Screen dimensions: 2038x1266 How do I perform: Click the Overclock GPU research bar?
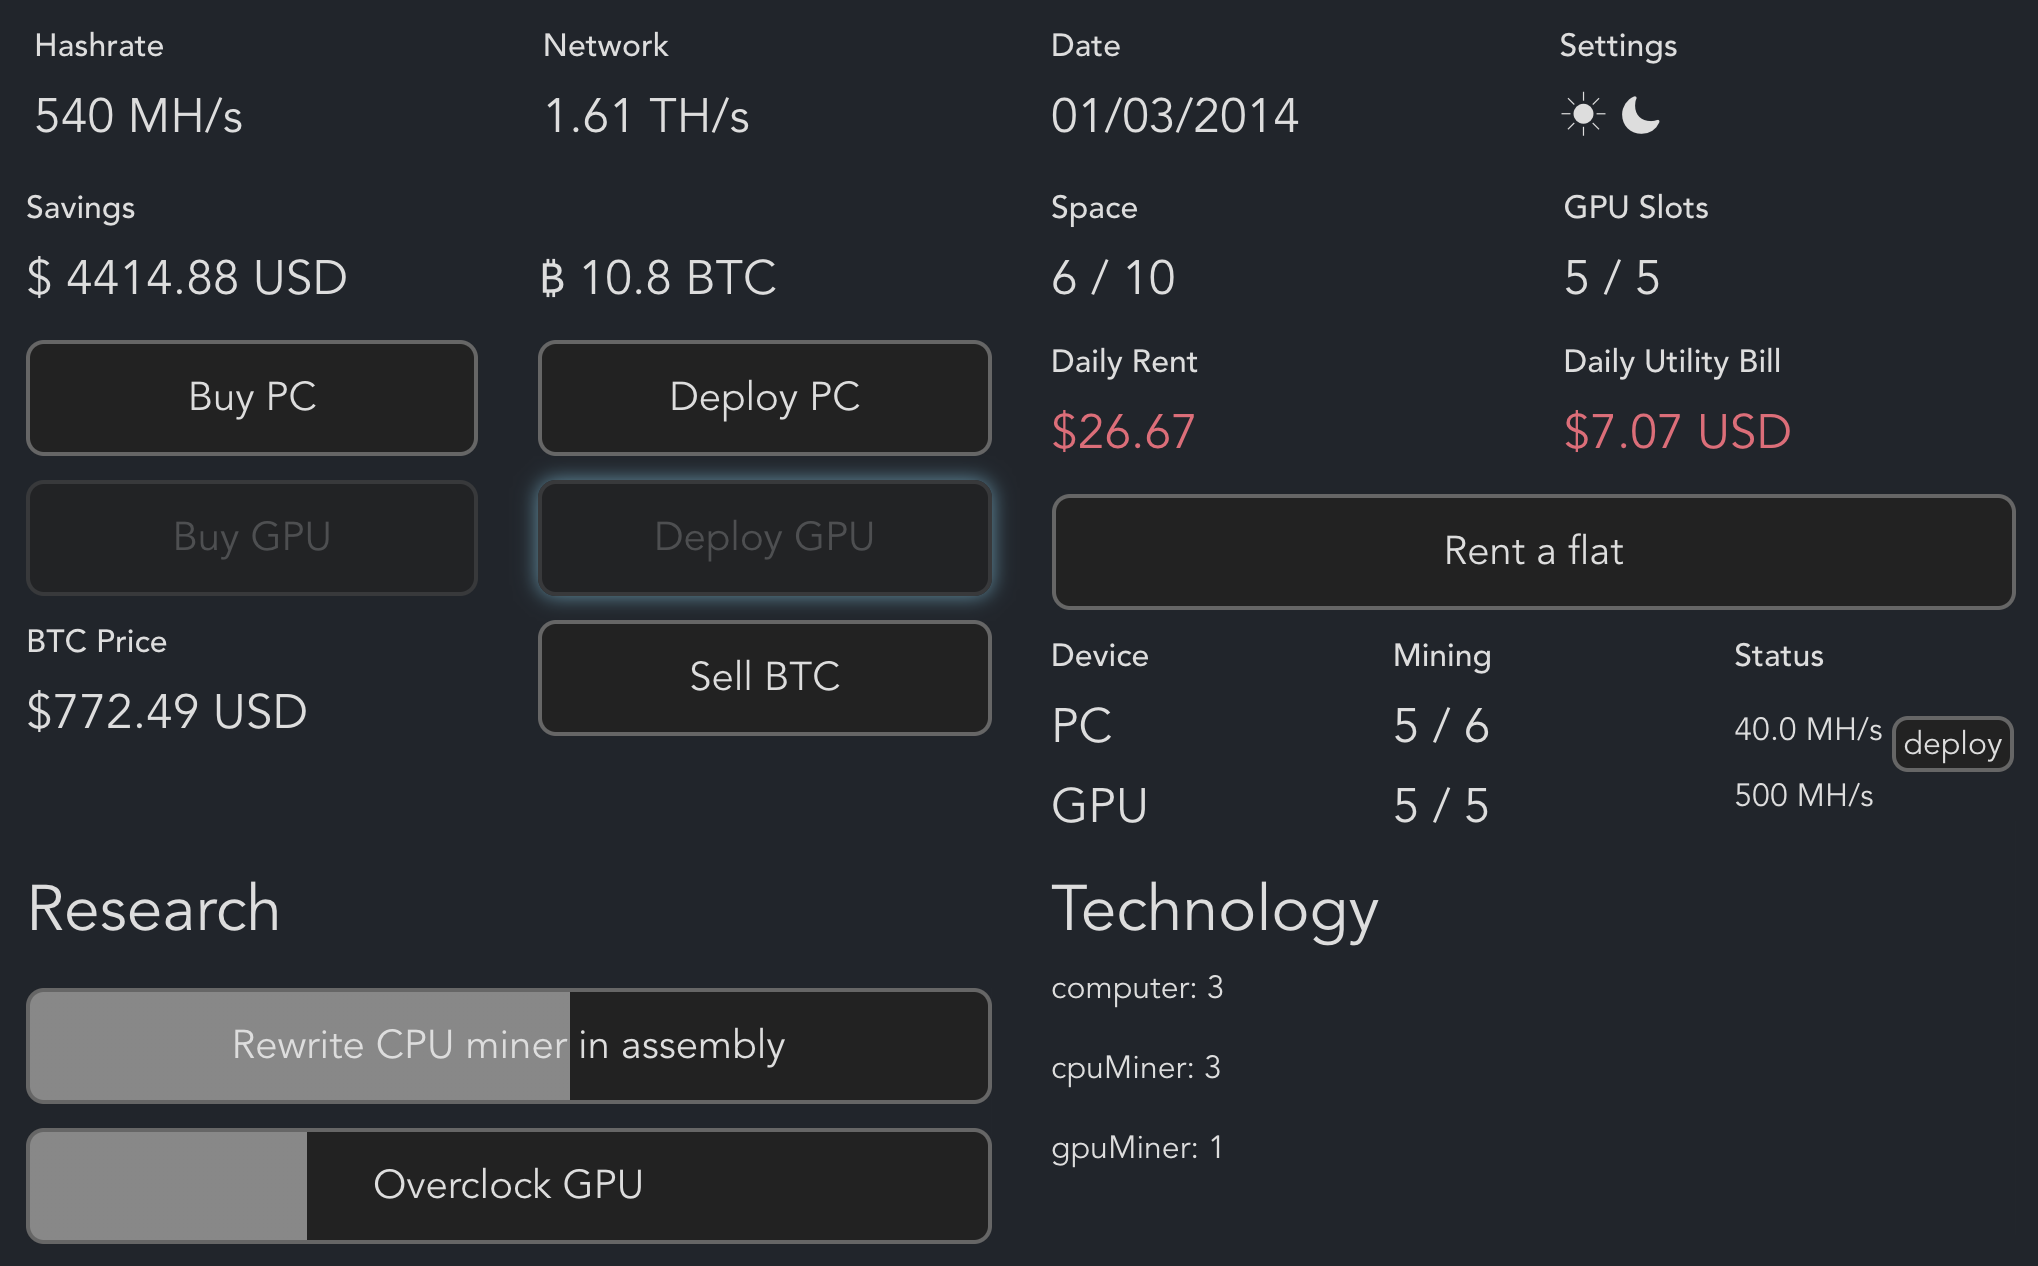tap(508, 1185)
